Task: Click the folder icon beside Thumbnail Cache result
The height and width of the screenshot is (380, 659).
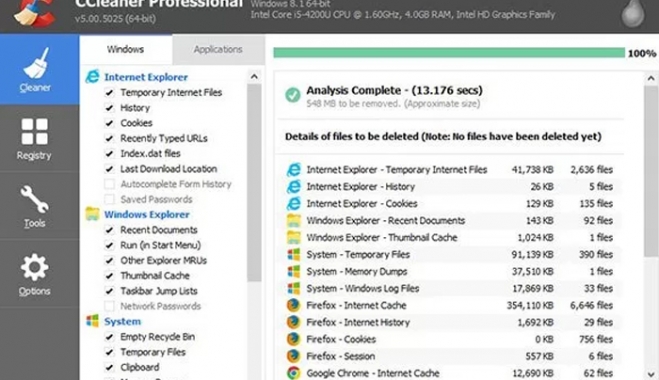Action: pos(294,237)
